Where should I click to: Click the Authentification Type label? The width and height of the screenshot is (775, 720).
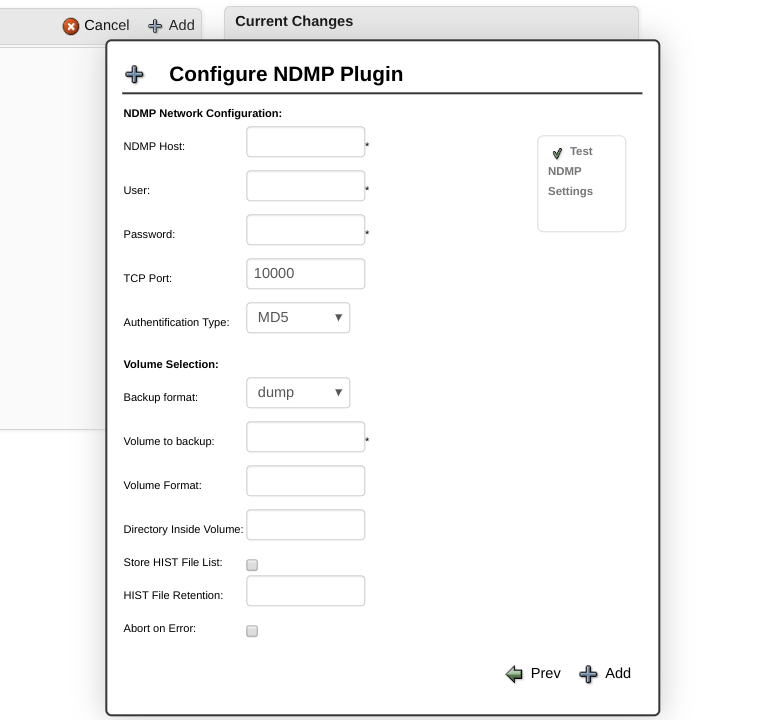click(176, 322)
